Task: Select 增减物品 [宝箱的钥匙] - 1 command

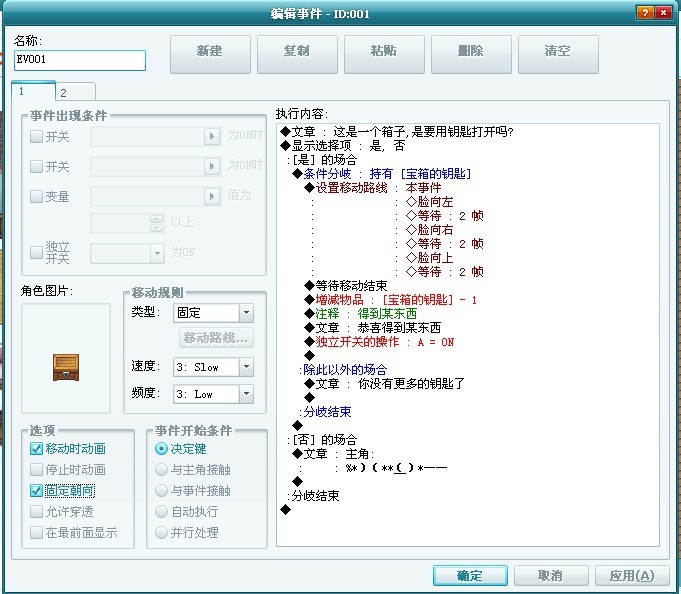Action: 390,300
